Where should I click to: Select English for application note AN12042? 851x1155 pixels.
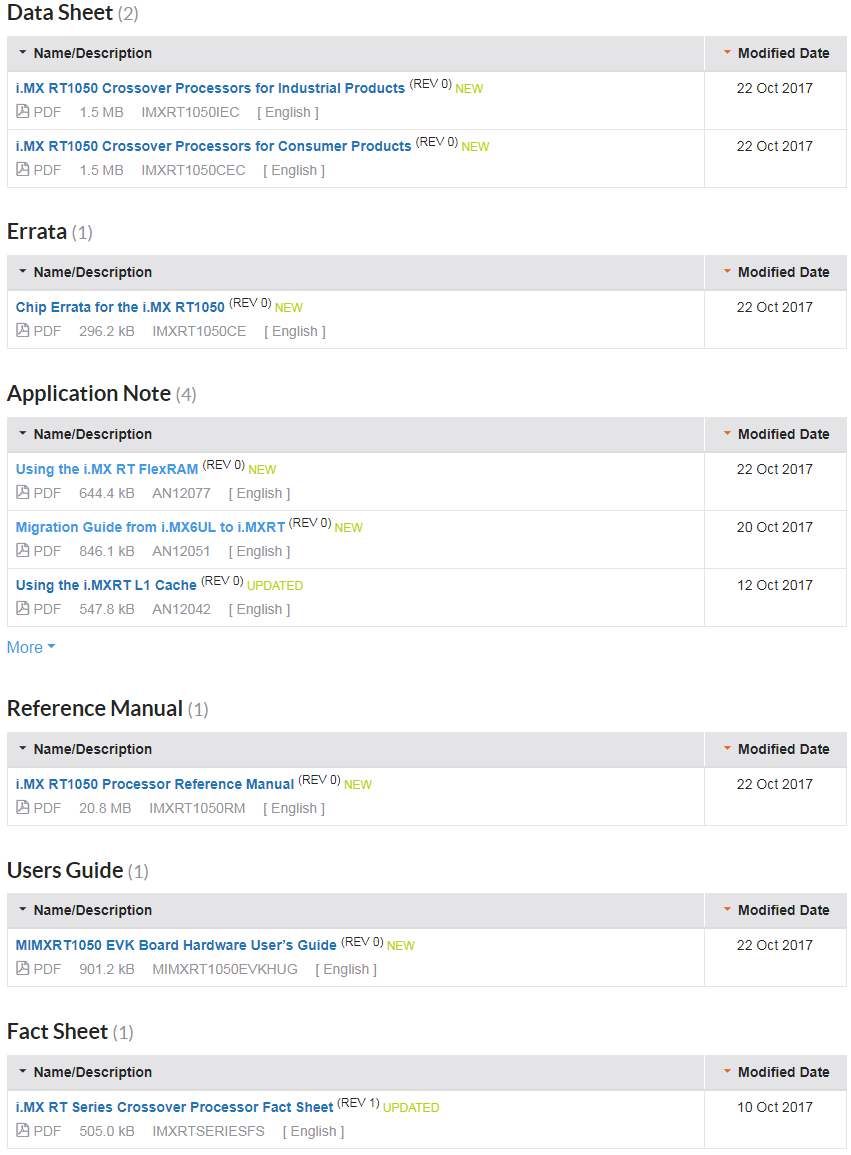[x=259, y=609]
